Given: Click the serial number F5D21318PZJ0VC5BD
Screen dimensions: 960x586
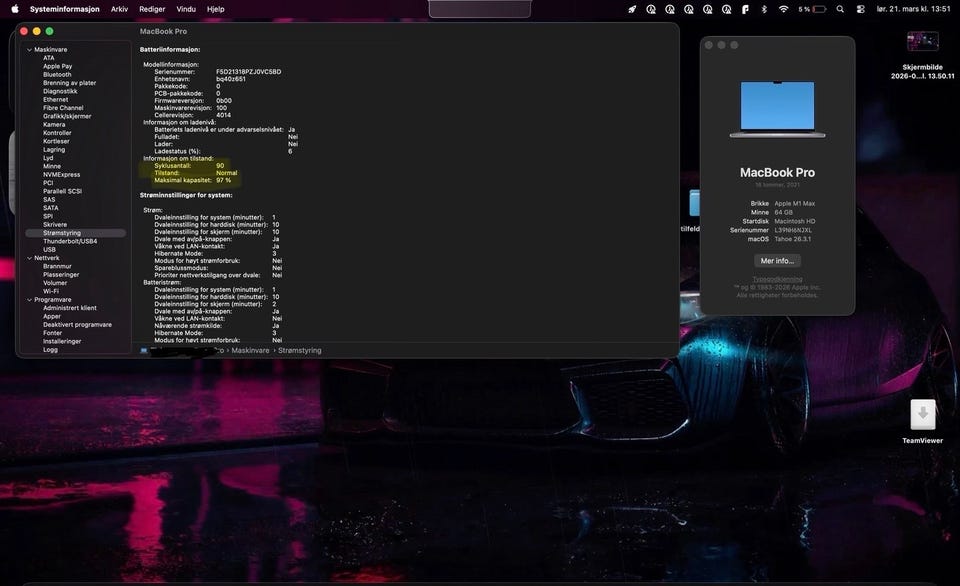Looking at the screenshot, I should point(249,72).
